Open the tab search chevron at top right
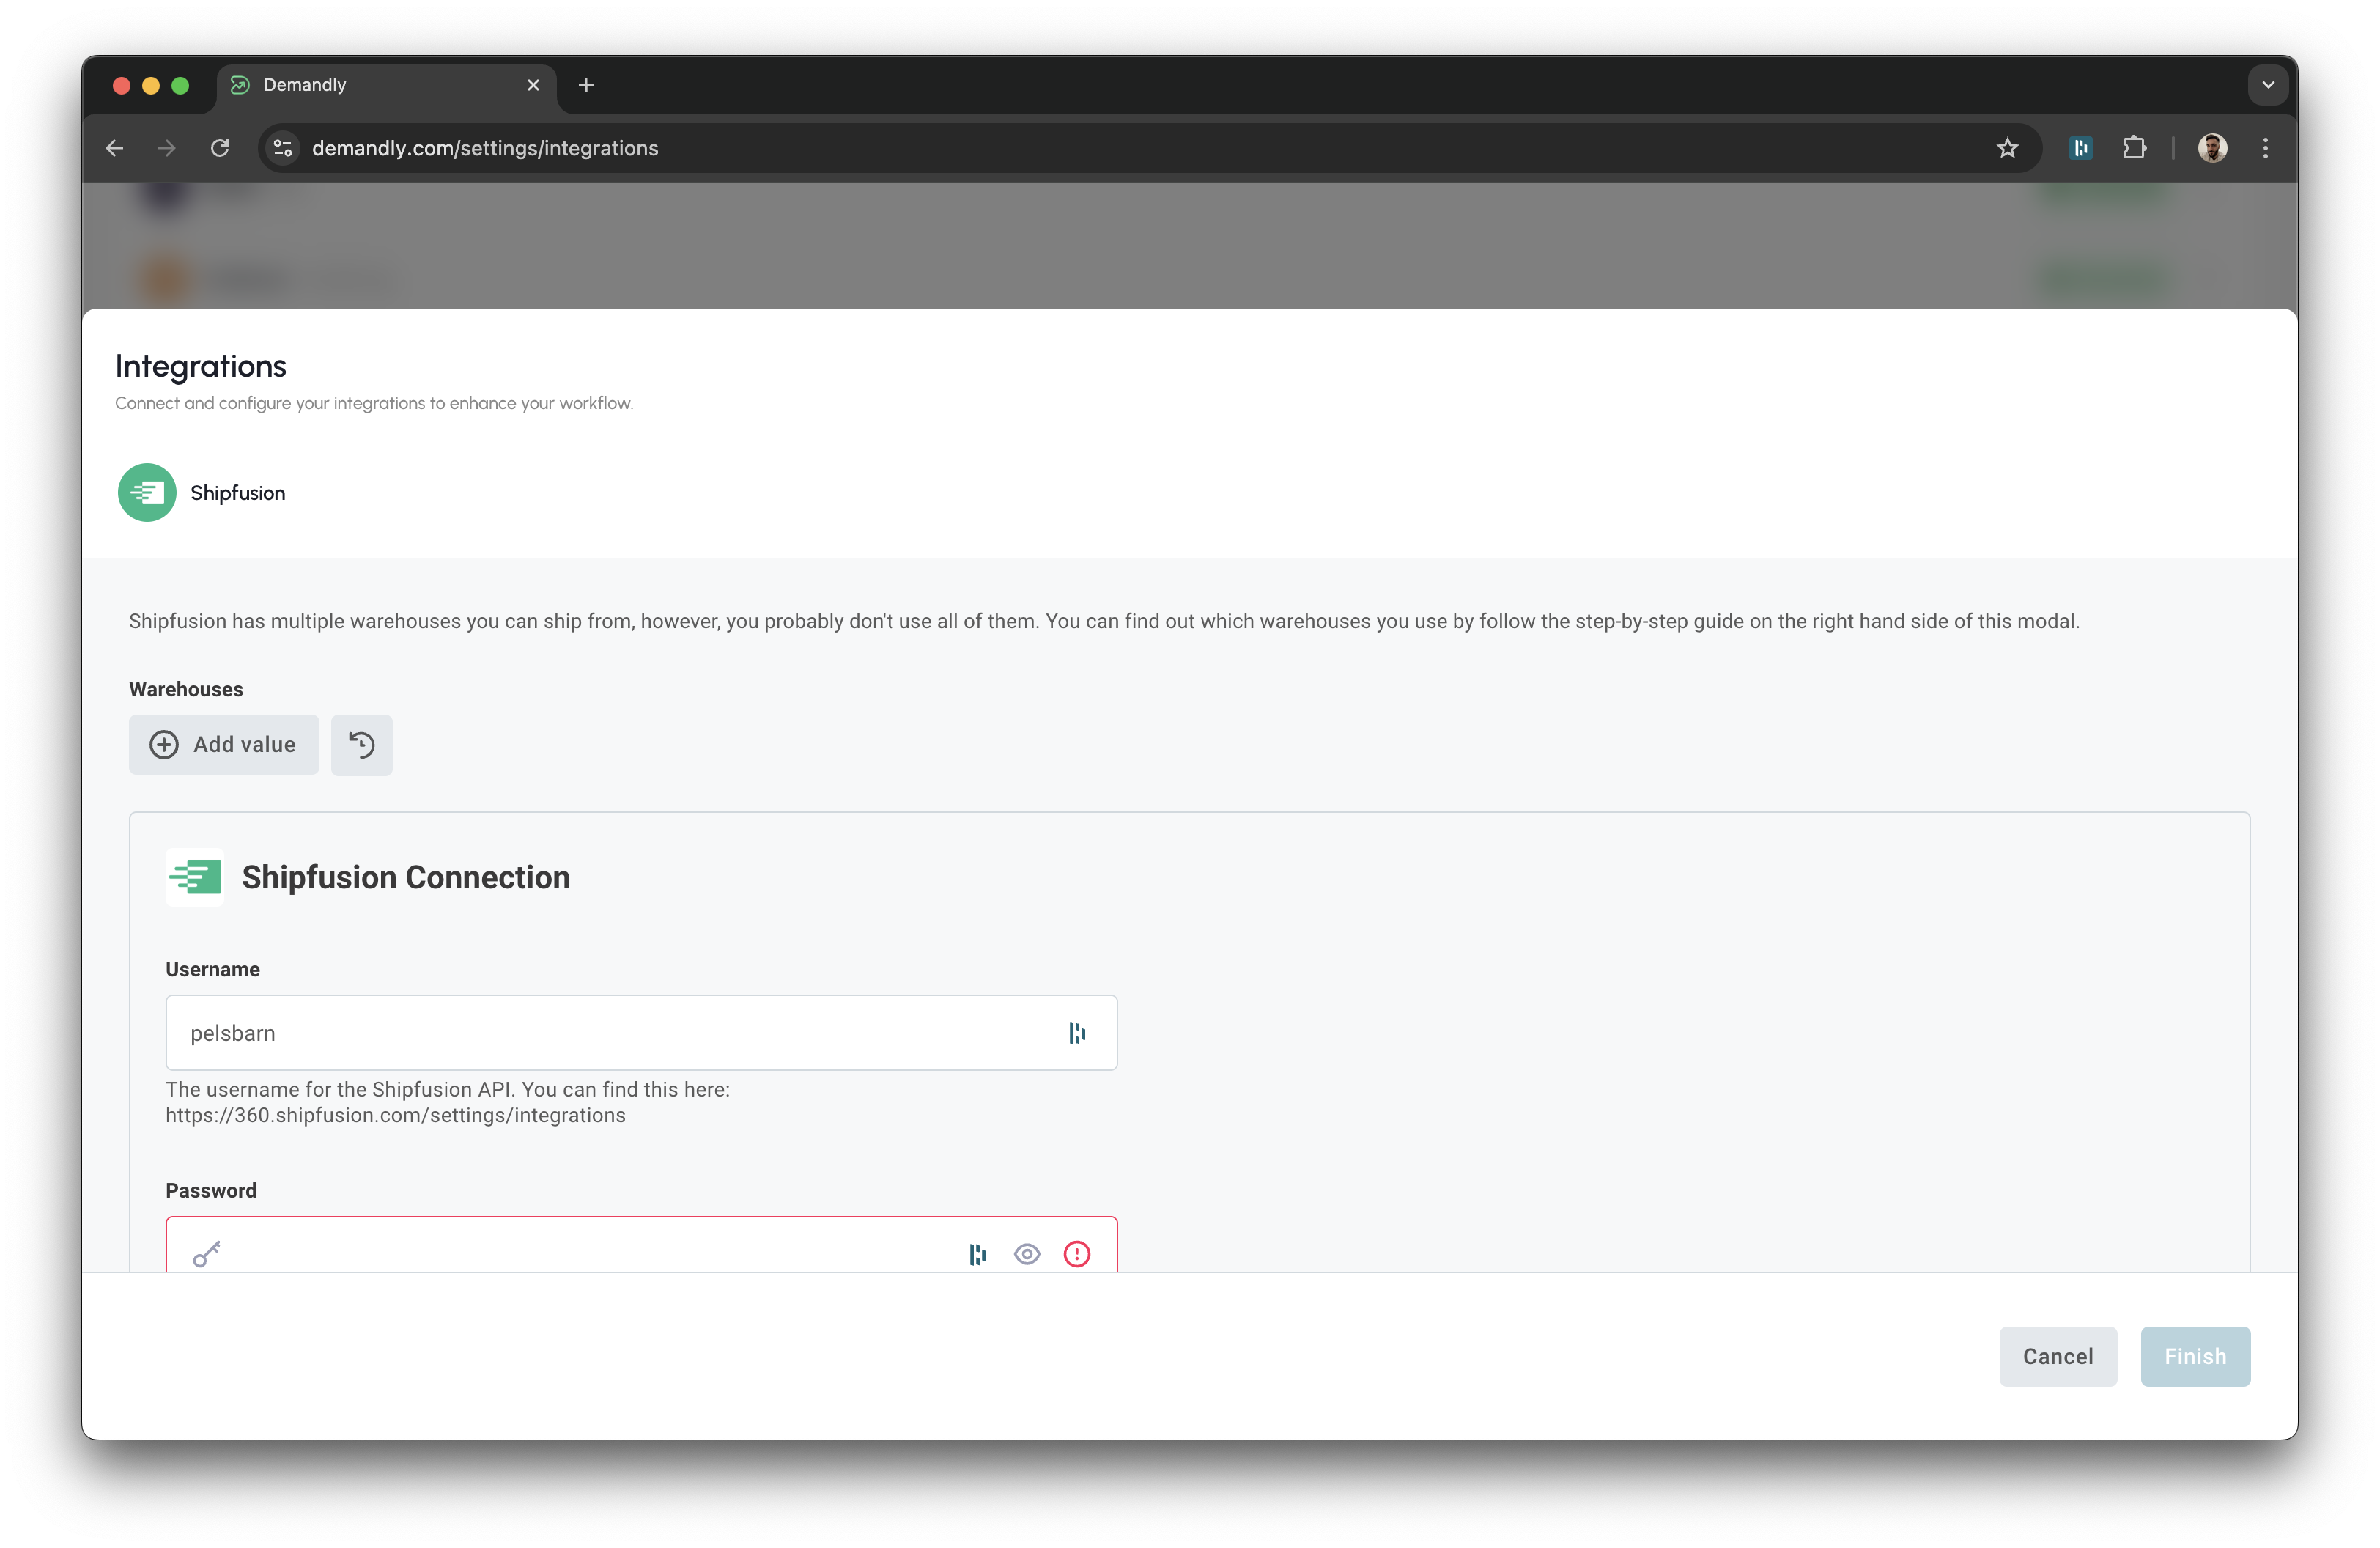This screenshot has height=1548, width=2380. click(2267, 84)
